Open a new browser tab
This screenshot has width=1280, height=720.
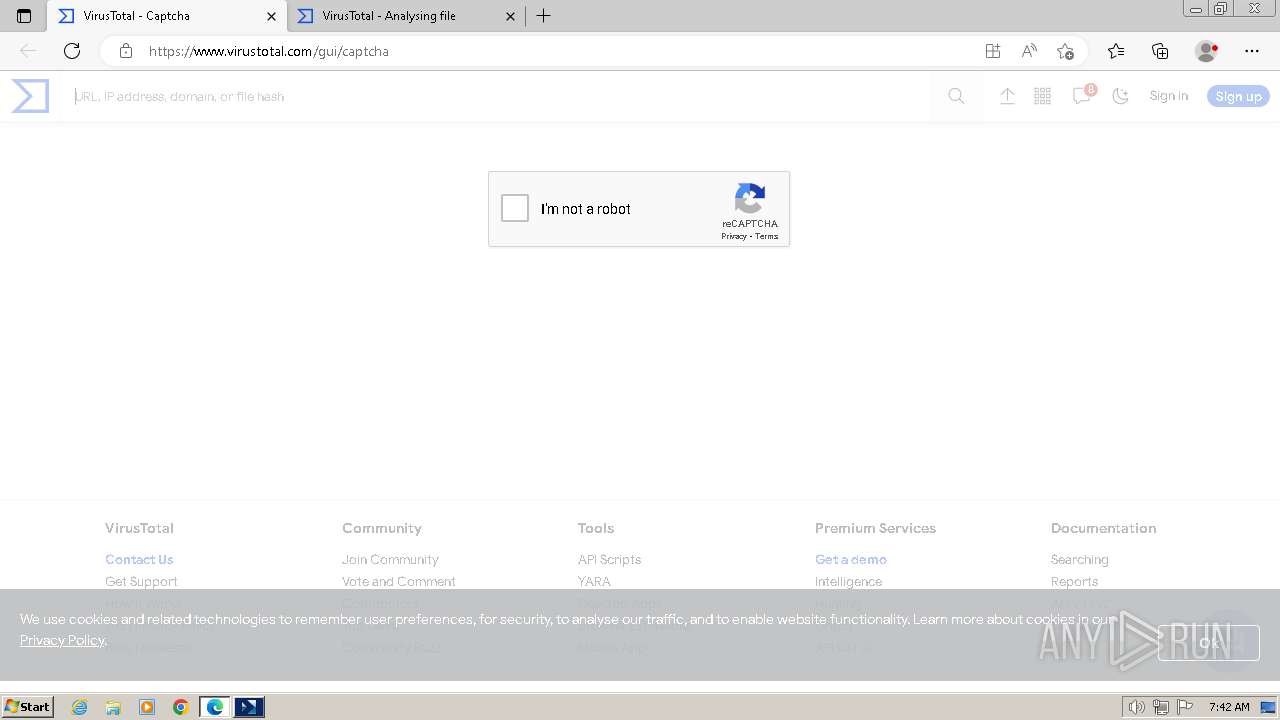point(543,16)
